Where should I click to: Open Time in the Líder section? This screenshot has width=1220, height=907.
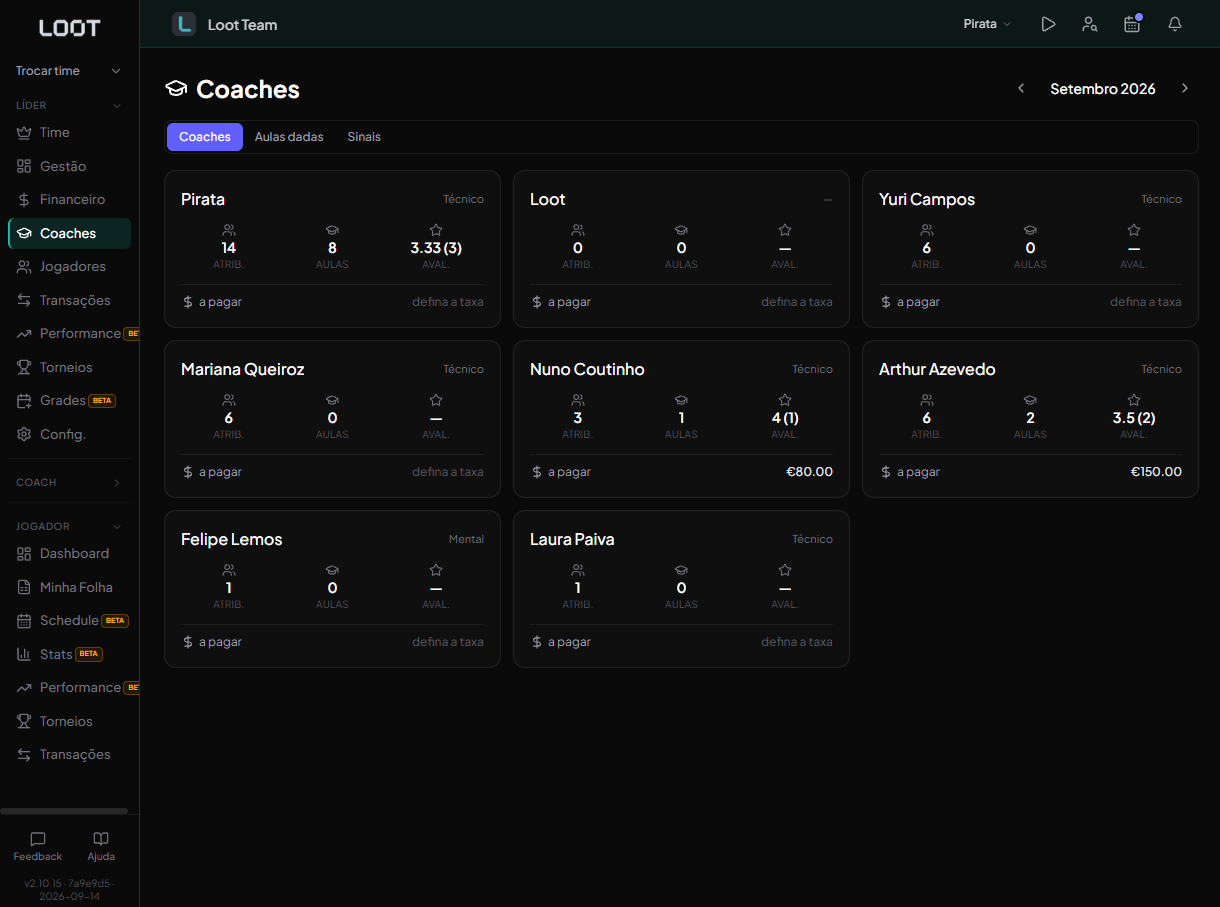pos(69,132)
